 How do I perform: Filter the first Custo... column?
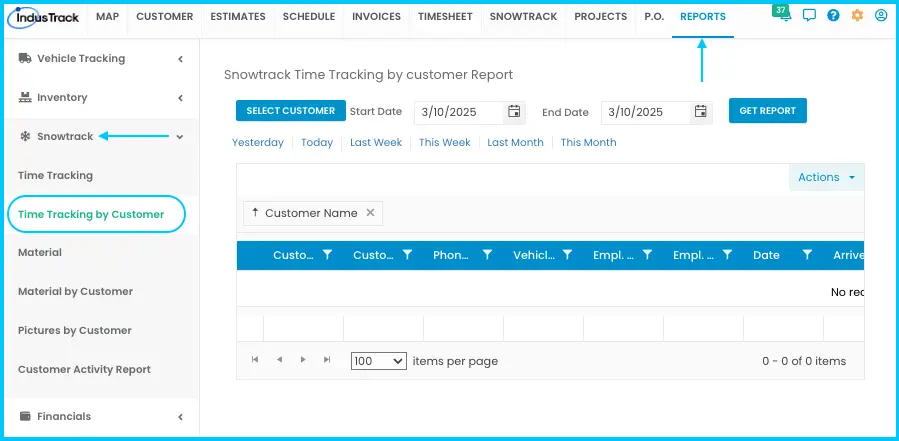tap(327, 255)
